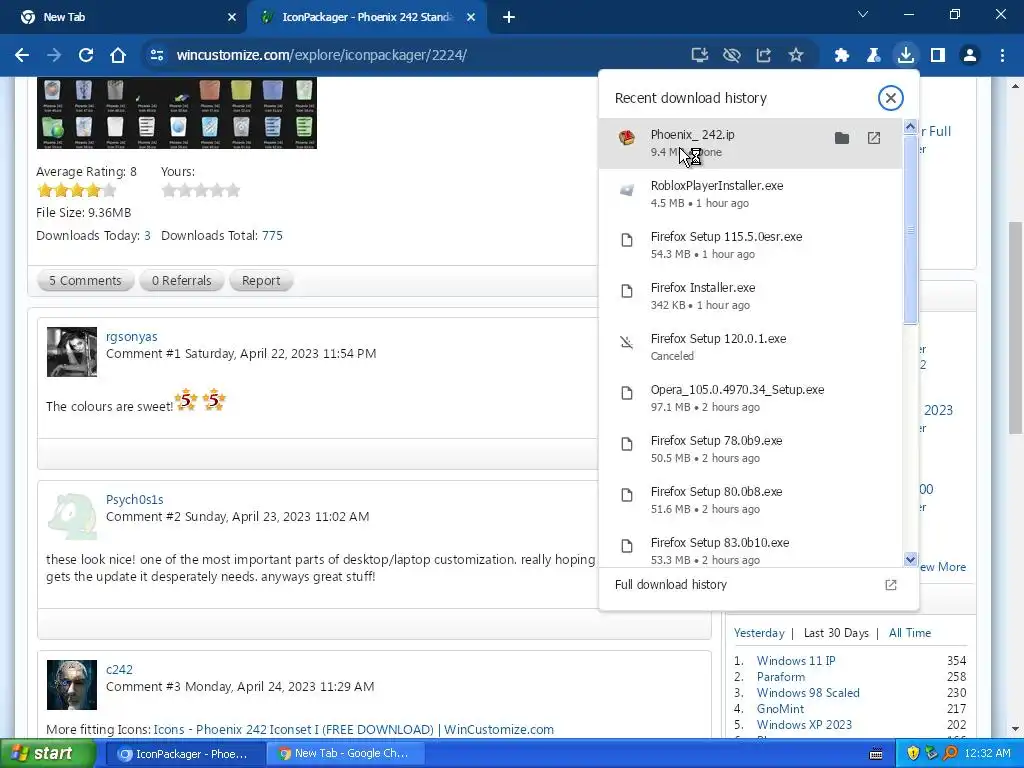Open the browser home page
Image resolution: width=1024 pixels, height=768 pixels.
[118, 56]
